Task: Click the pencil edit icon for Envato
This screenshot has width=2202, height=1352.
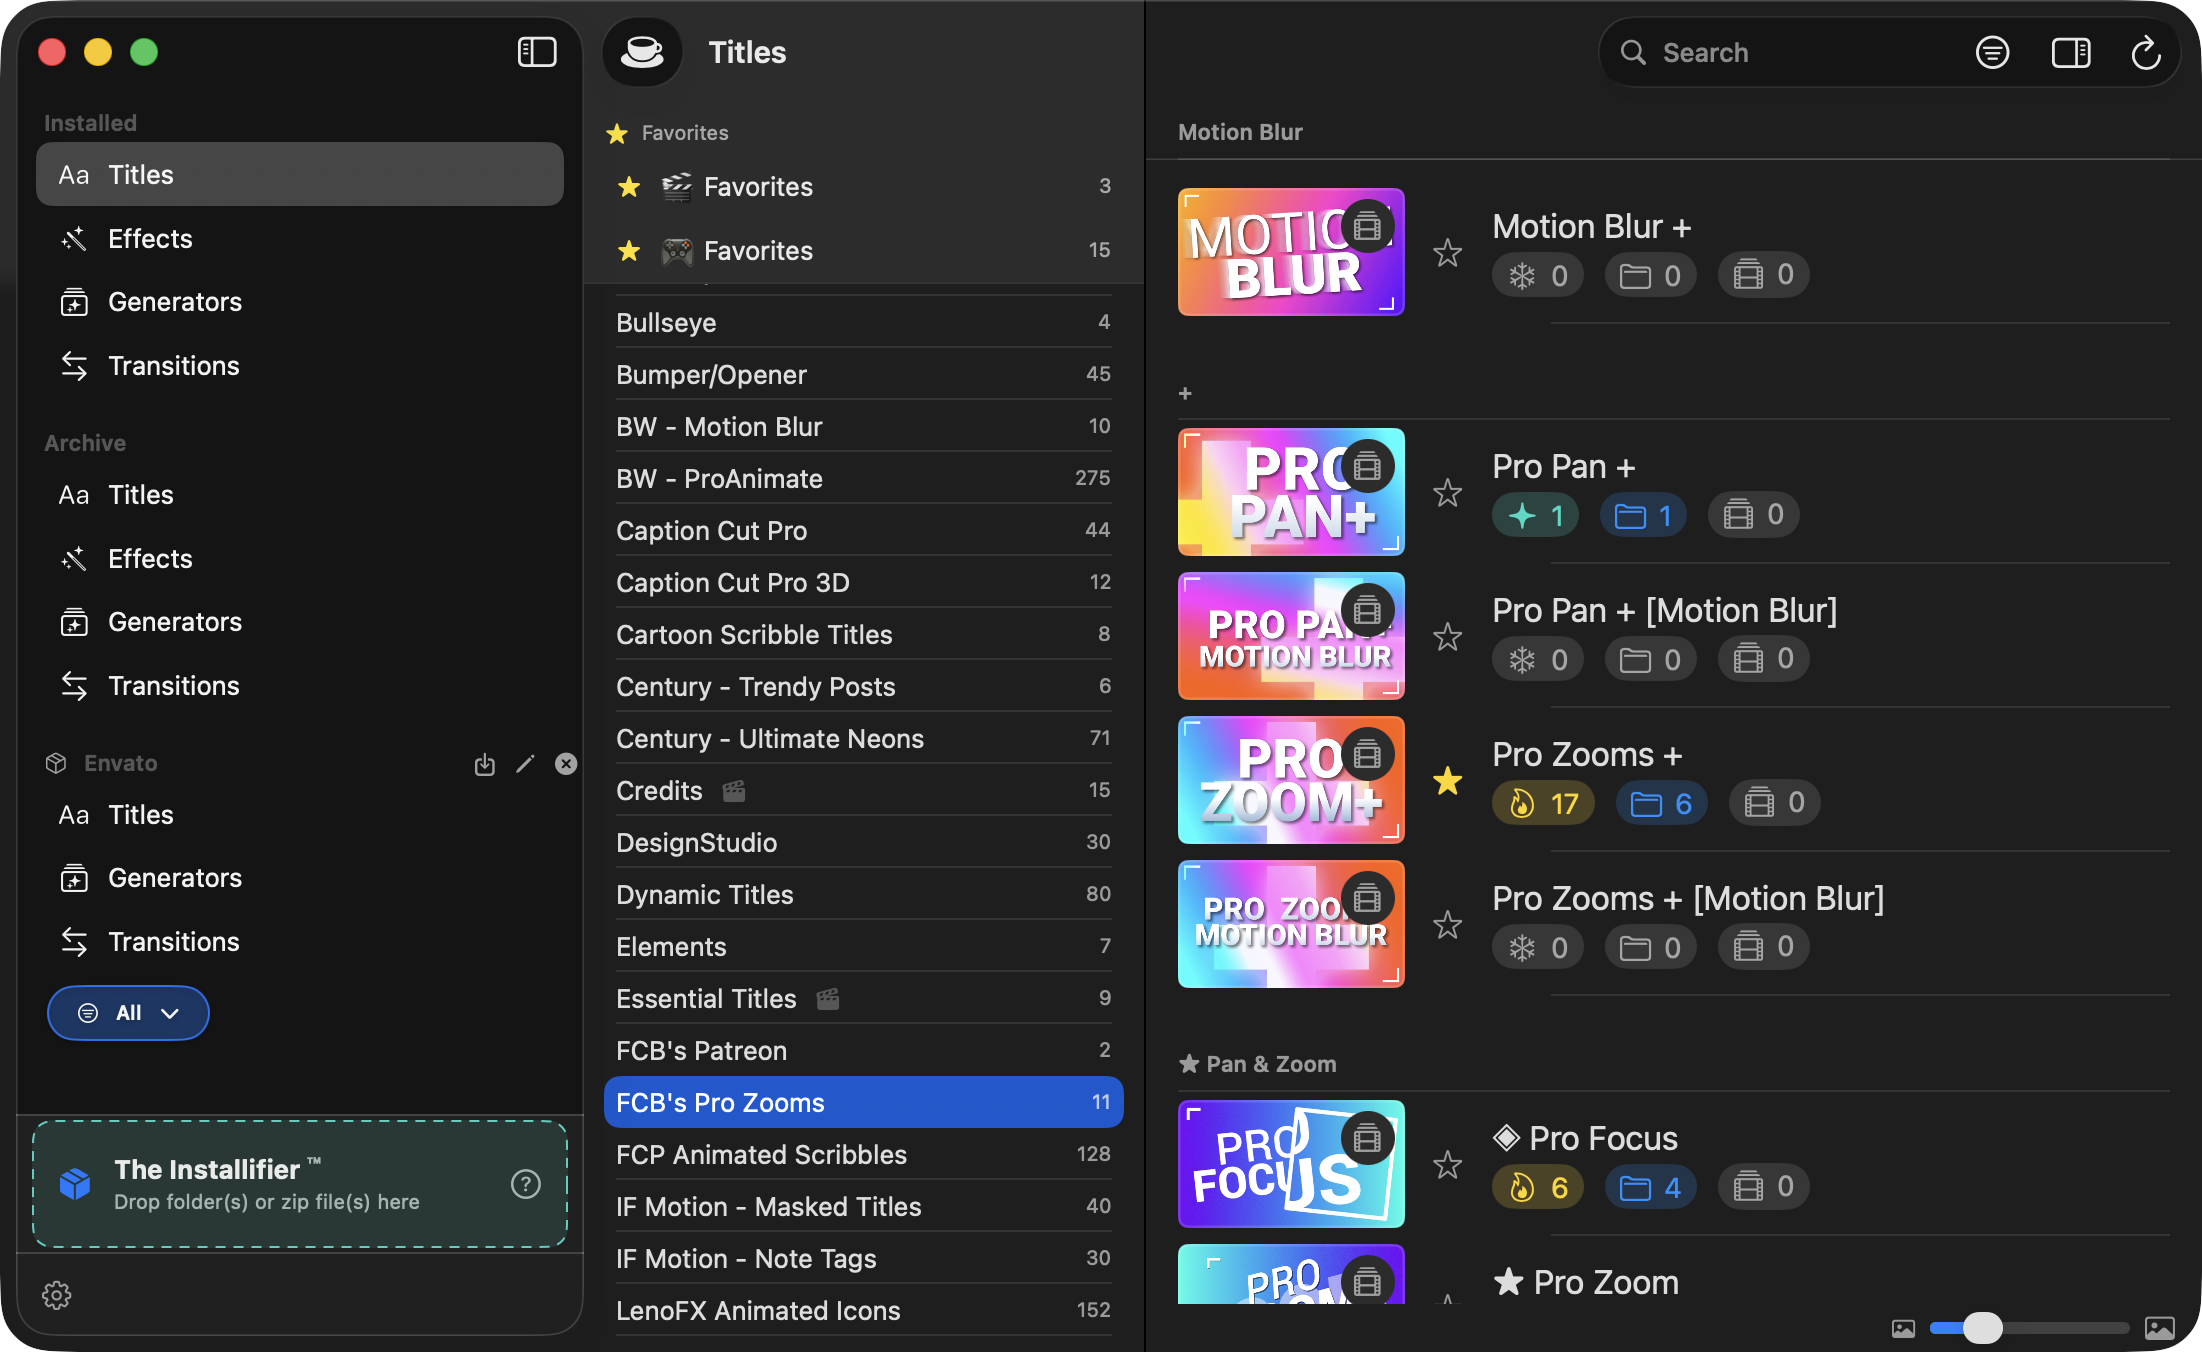Action: click(525, 764)
